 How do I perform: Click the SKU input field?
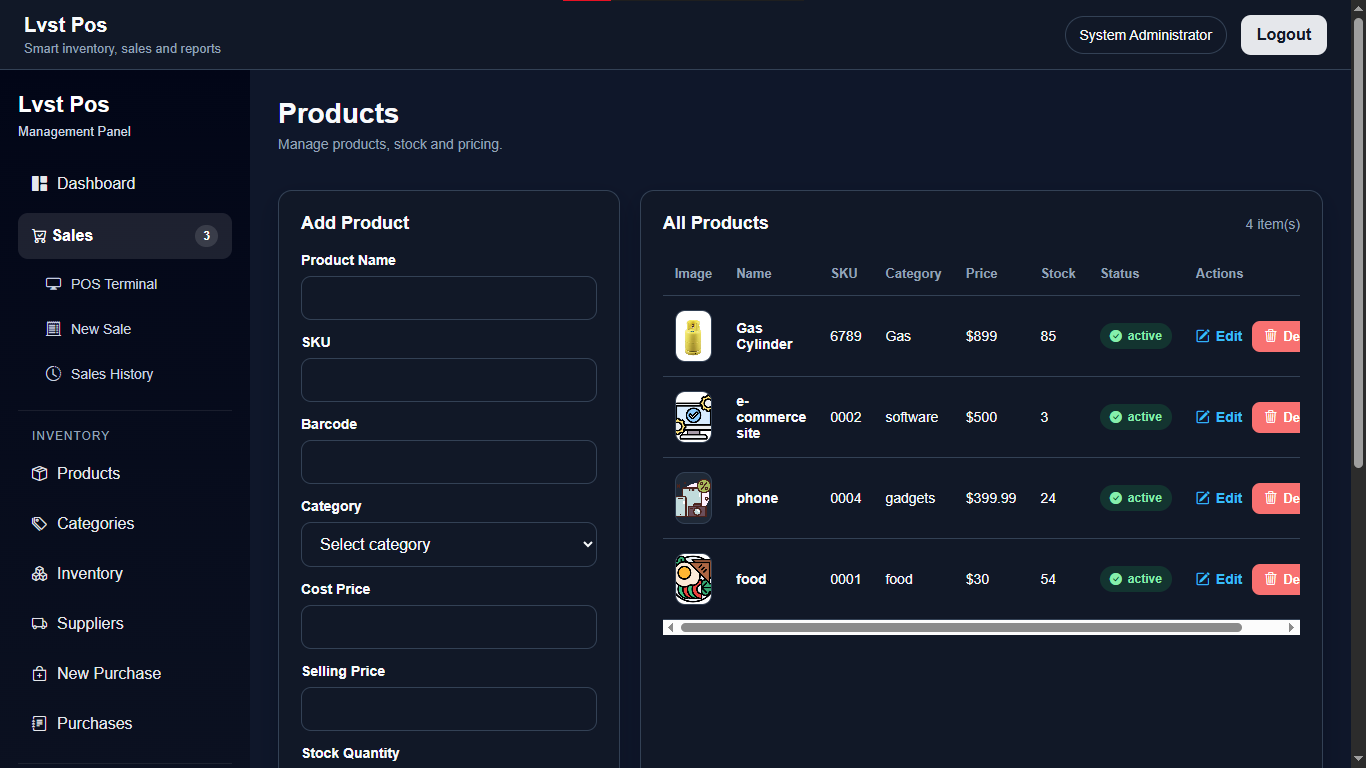[x=449, y=380]
